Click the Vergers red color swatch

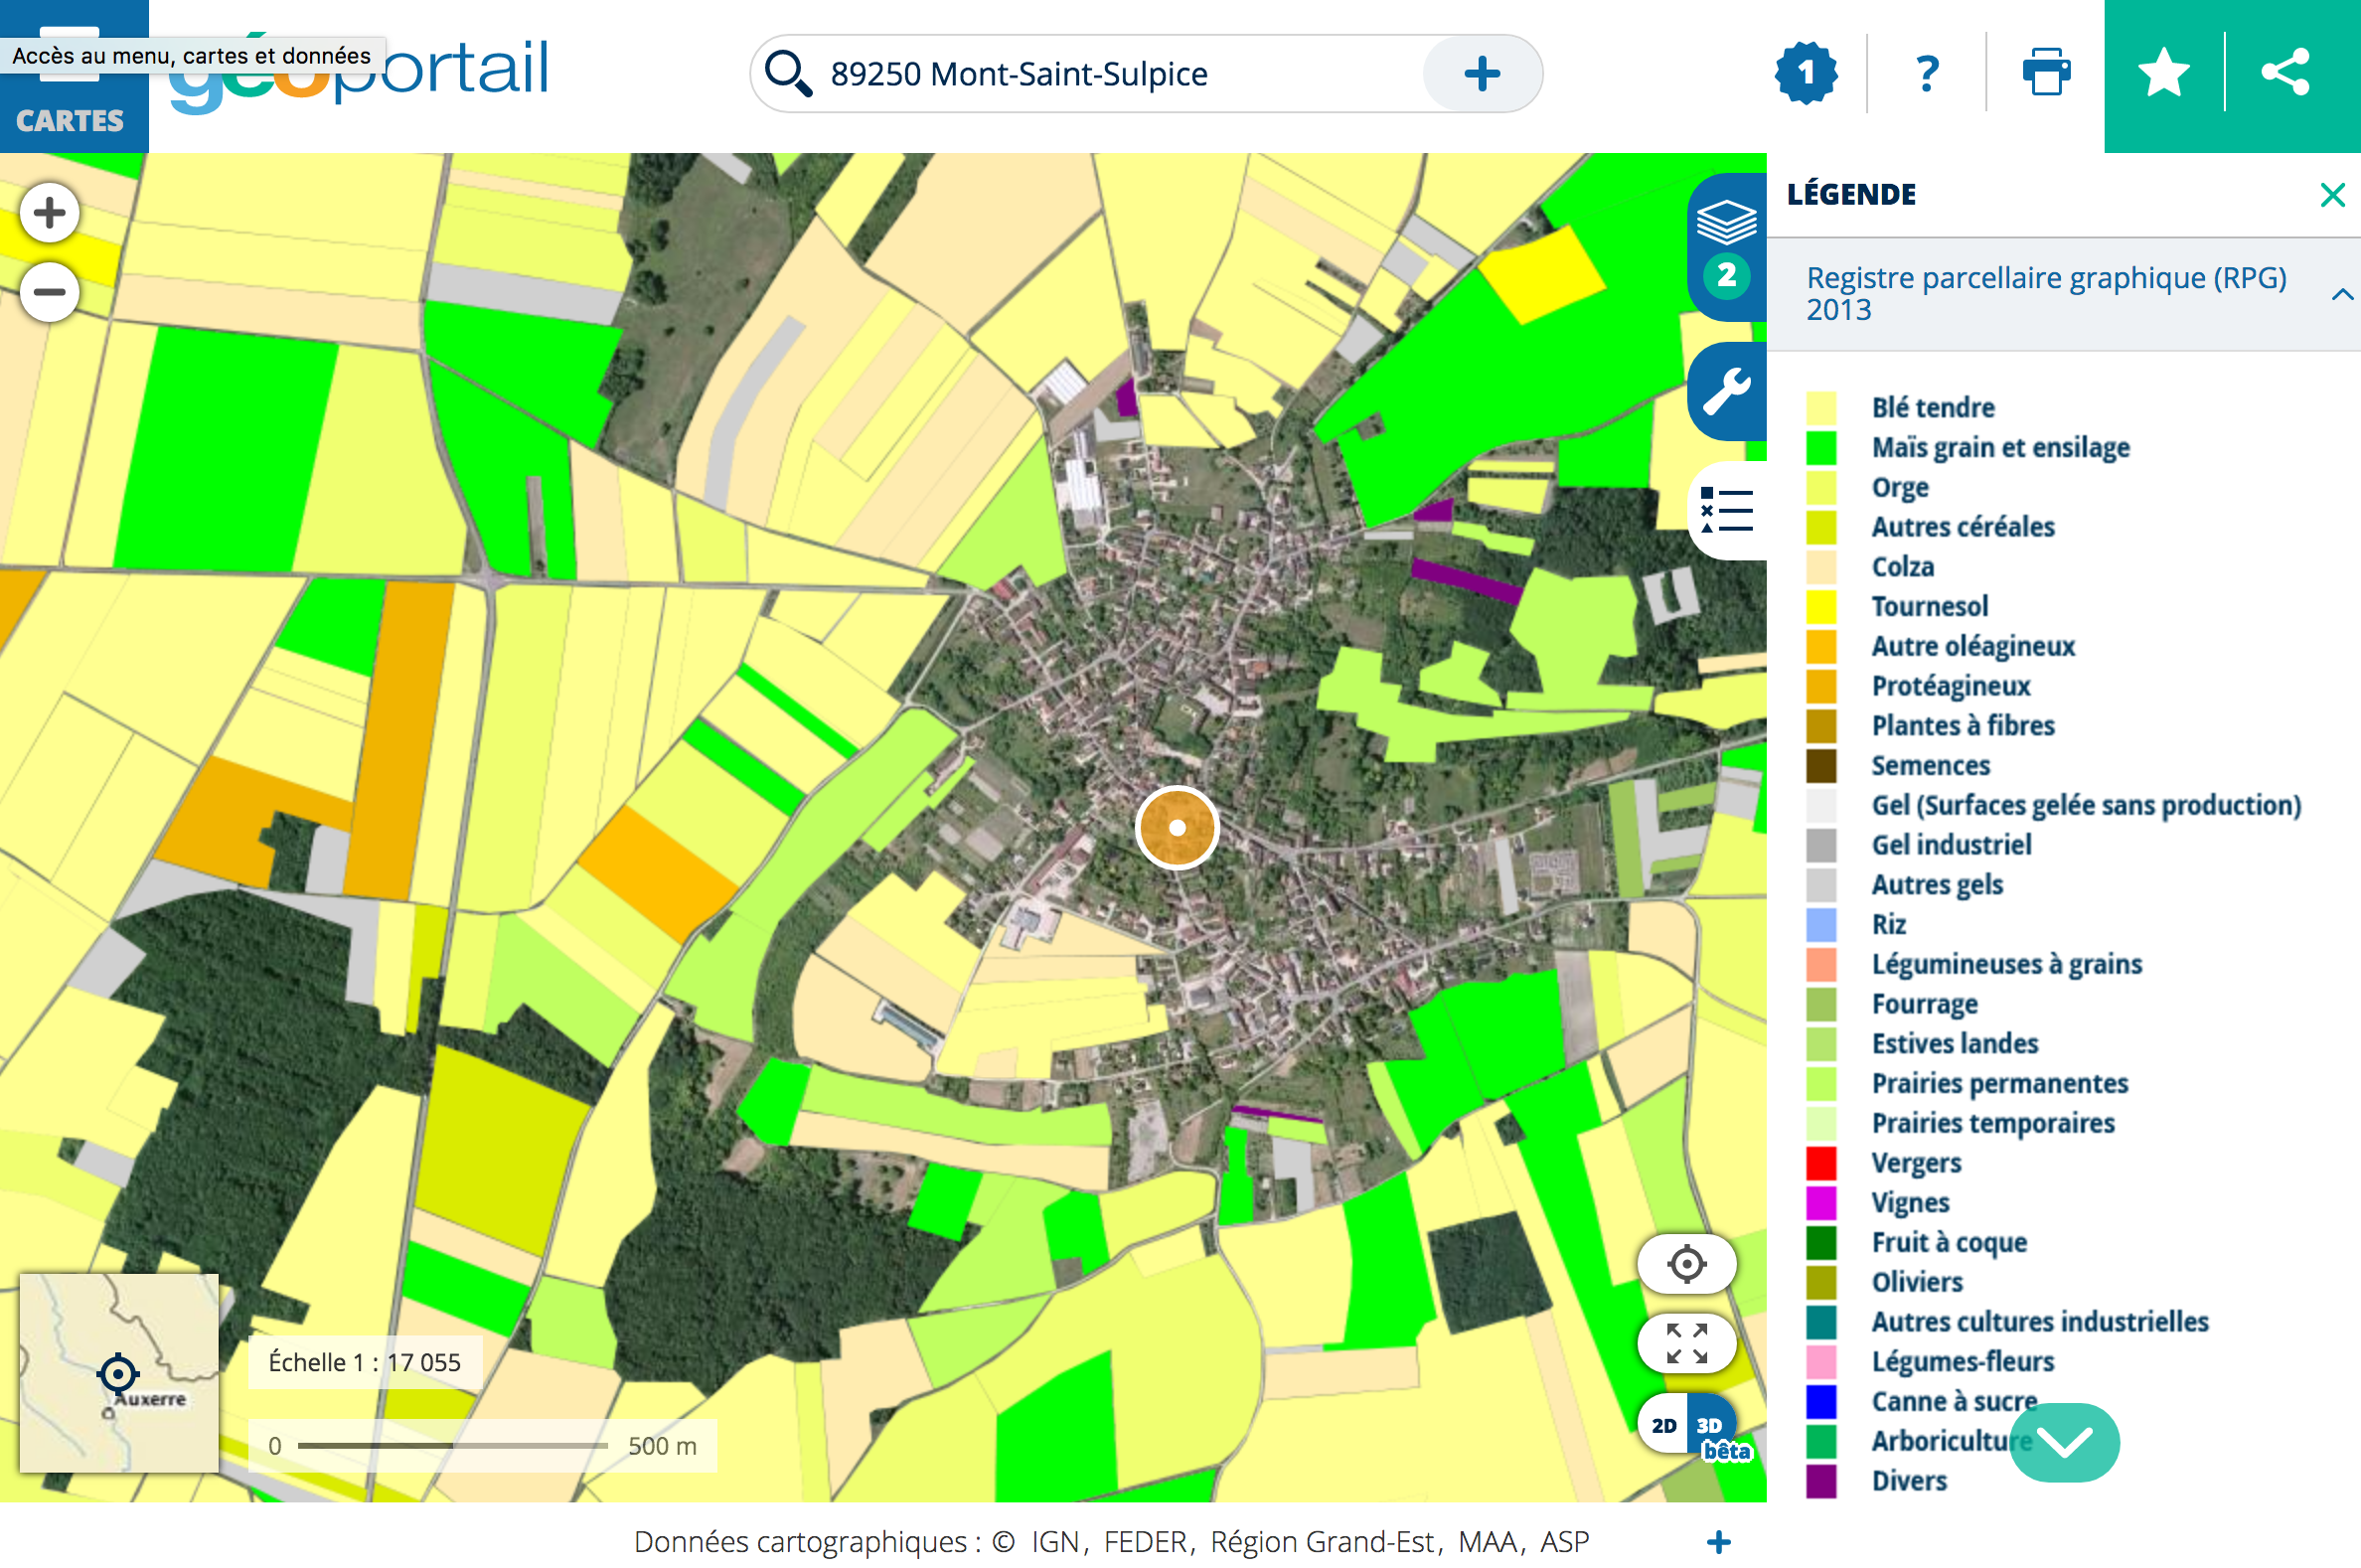tap(1821, 1163)
